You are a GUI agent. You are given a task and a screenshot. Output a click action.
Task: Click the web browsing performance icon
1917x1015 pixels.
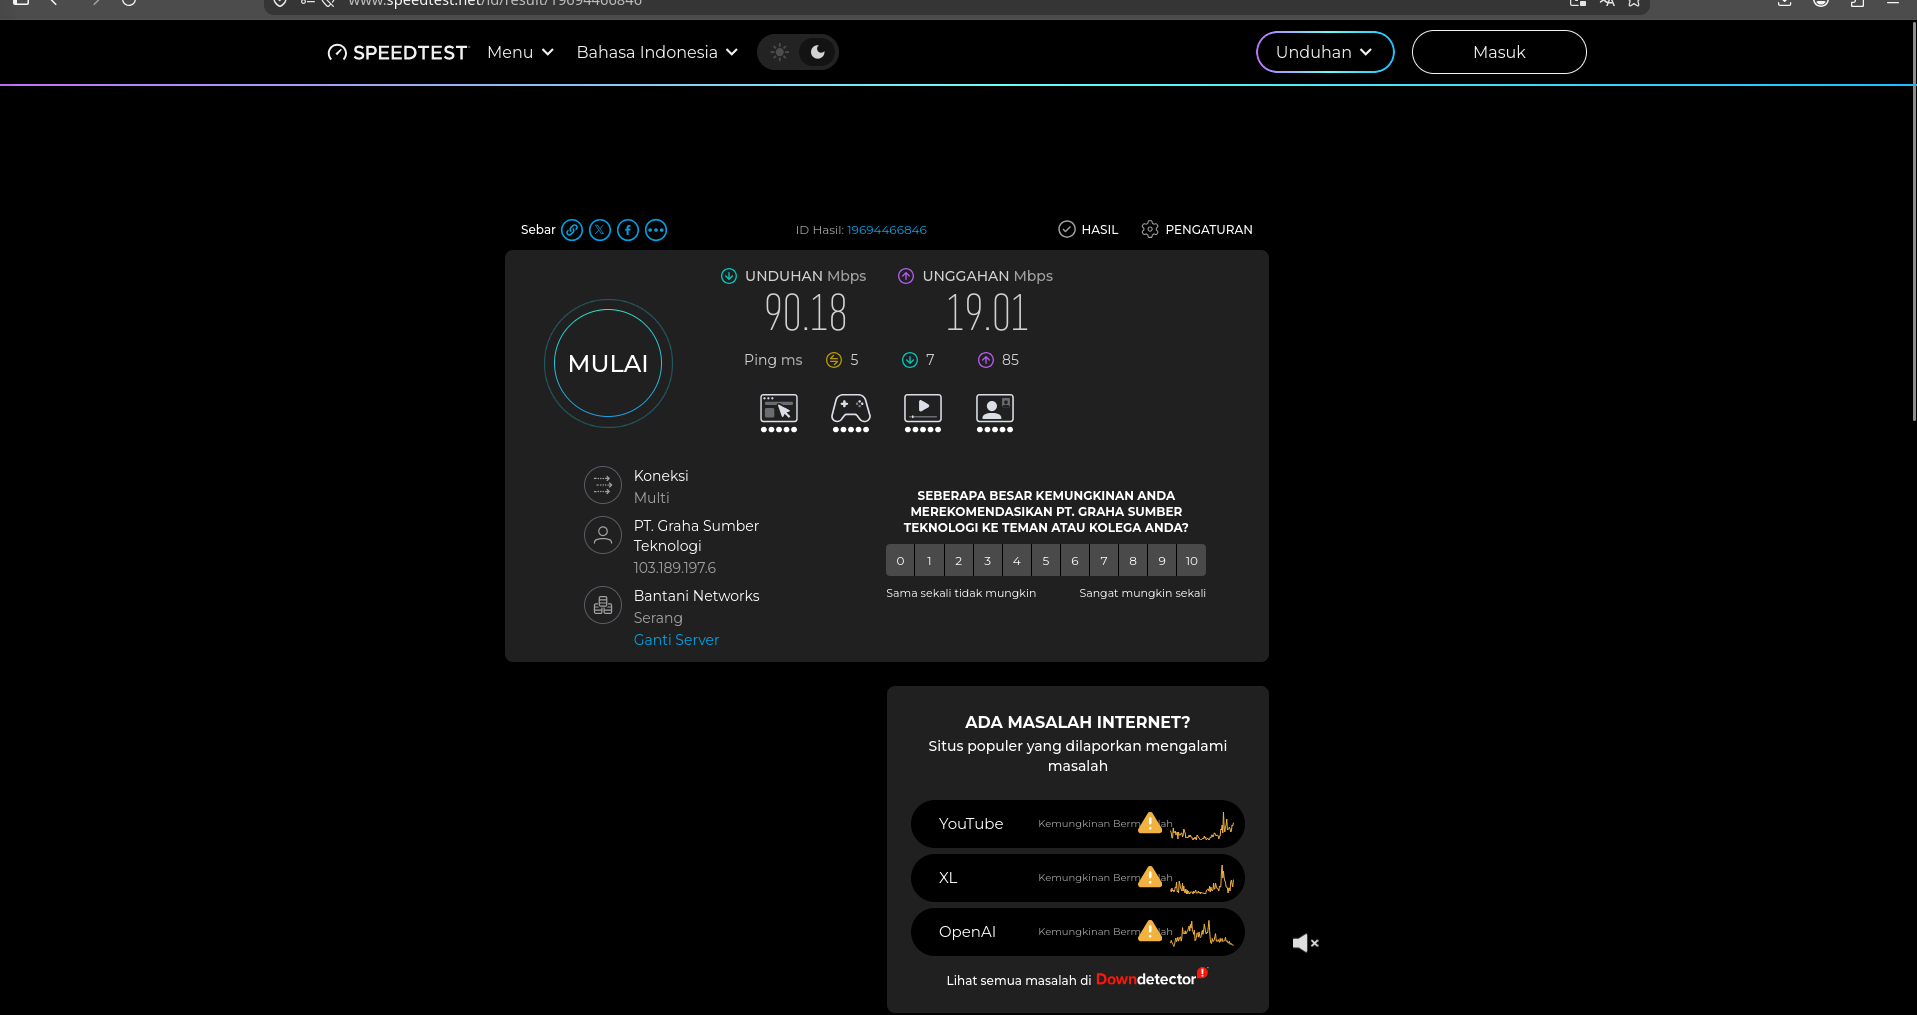click(x=779, y=413)
